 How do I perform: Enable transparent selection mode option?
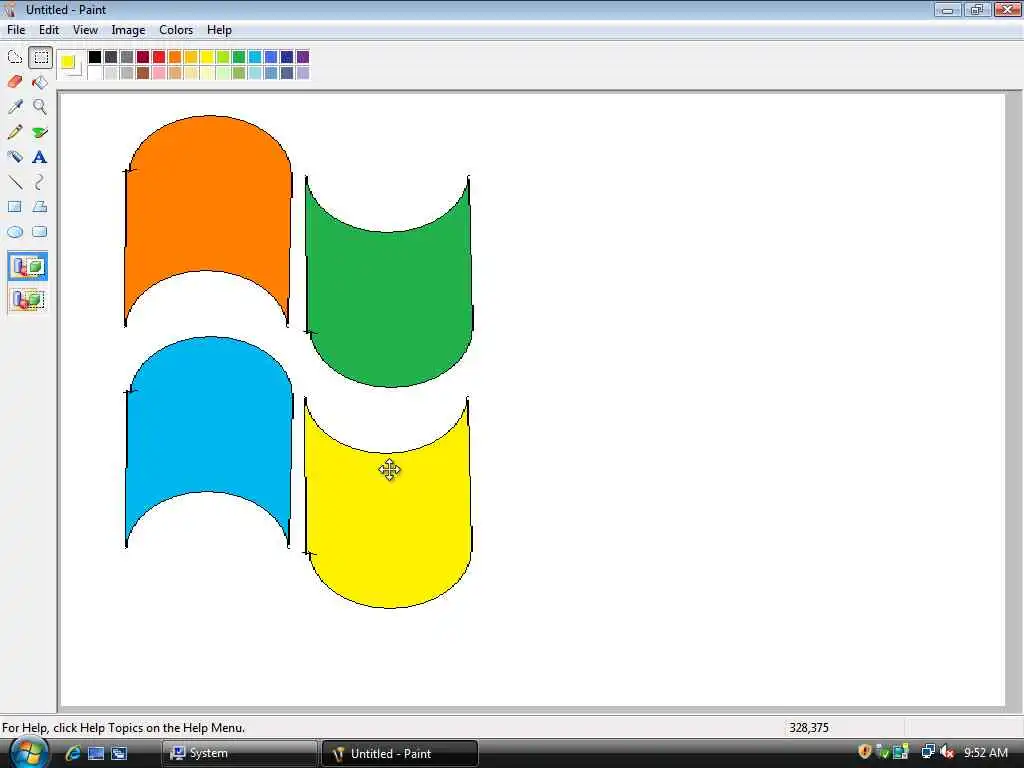pos(27,300)
